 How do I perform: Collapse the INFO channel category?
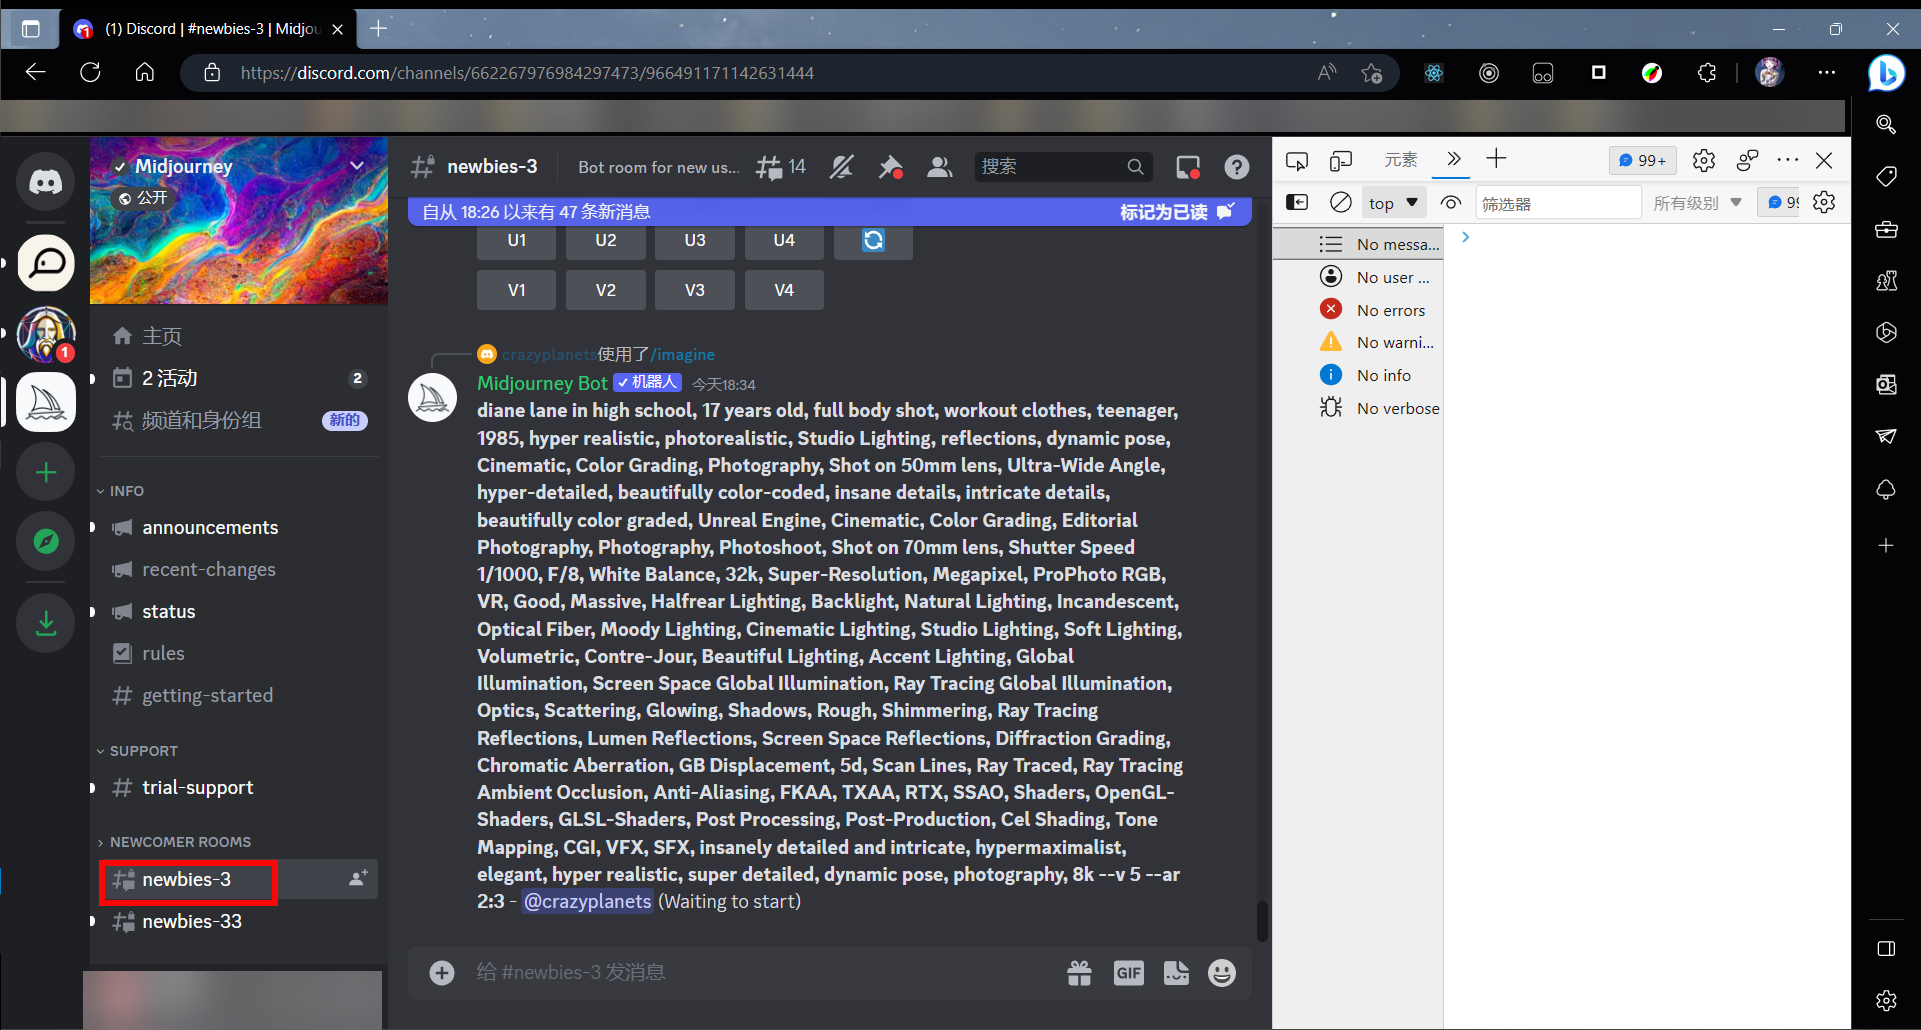121,491
